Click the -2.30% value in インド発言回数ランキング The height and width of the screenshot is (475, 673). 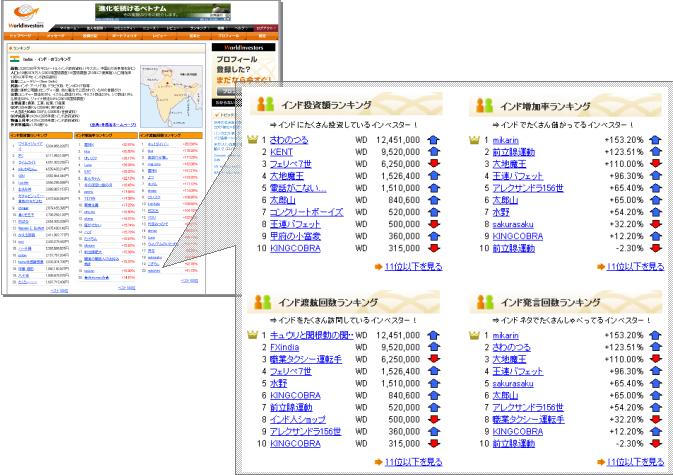[629, 443]
